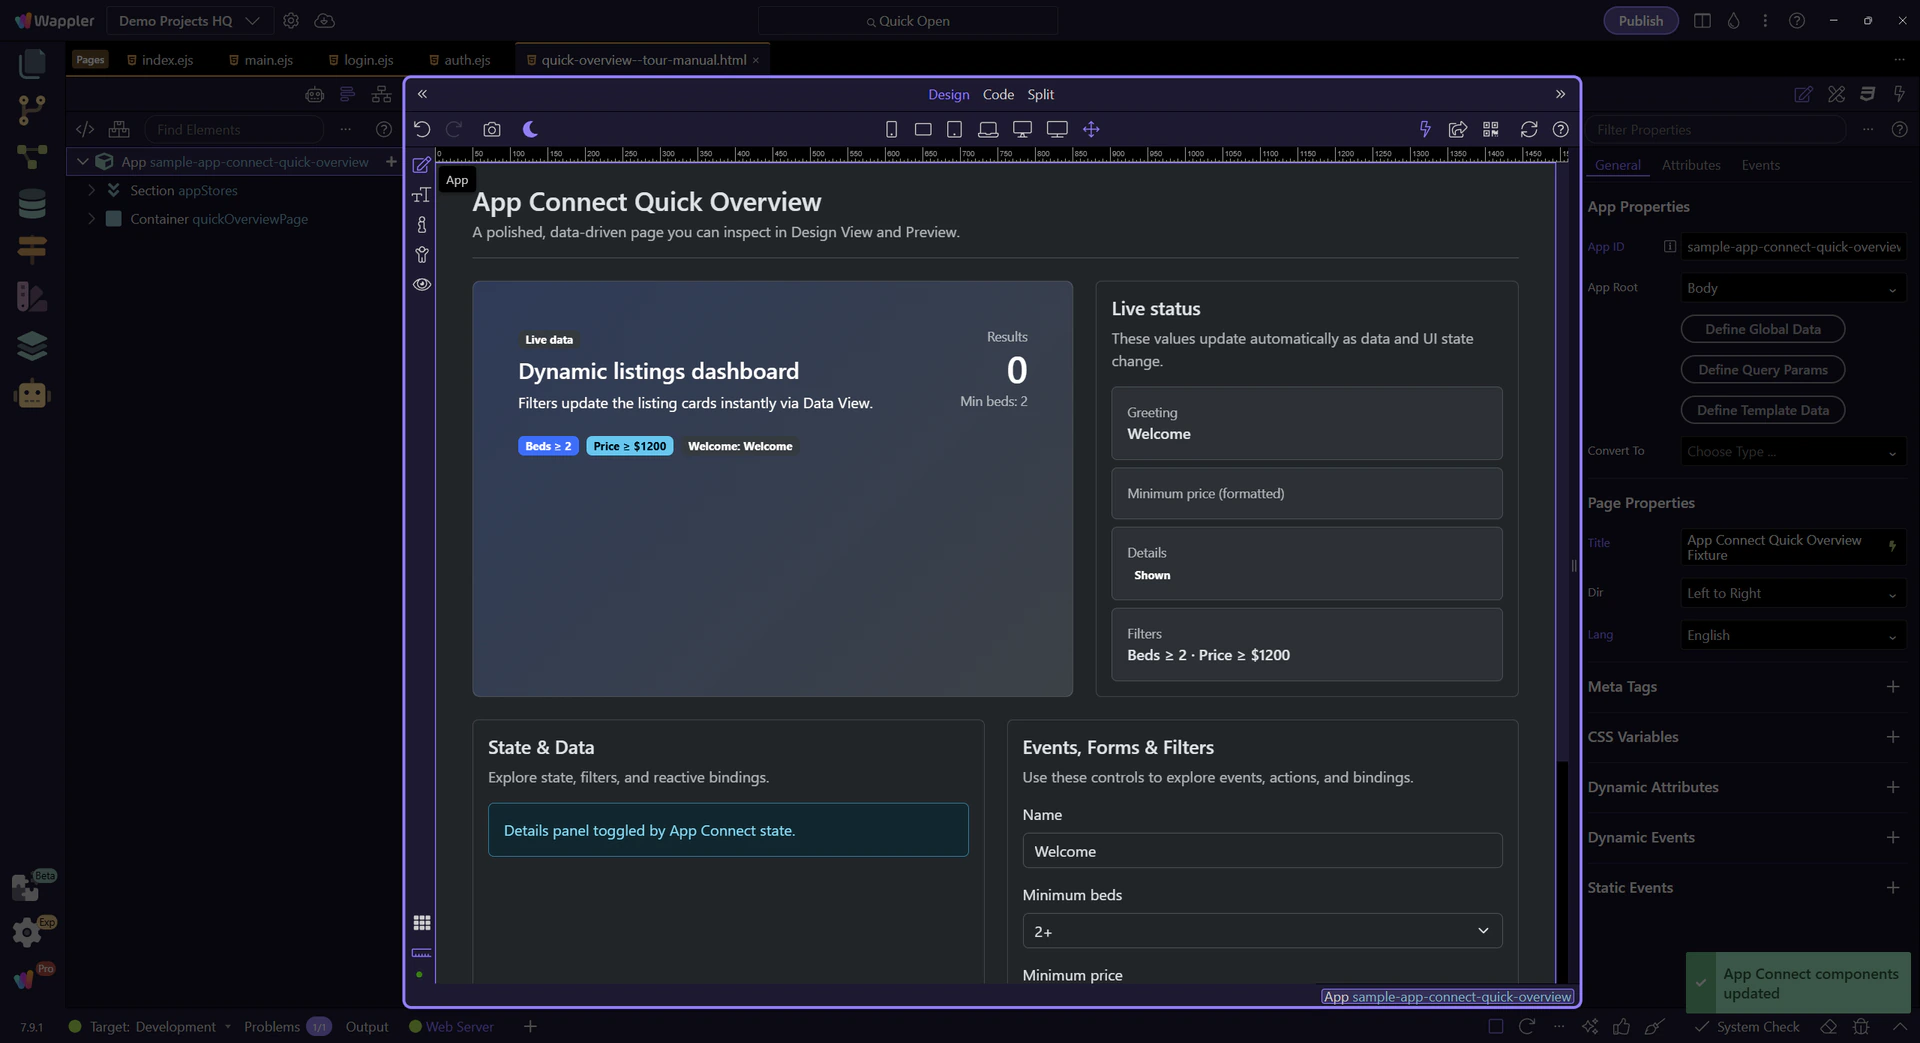The height and width of the screenshot is (1043, 1920).
Task: Expand the Section appStores tree node
Action: point(92,190)
